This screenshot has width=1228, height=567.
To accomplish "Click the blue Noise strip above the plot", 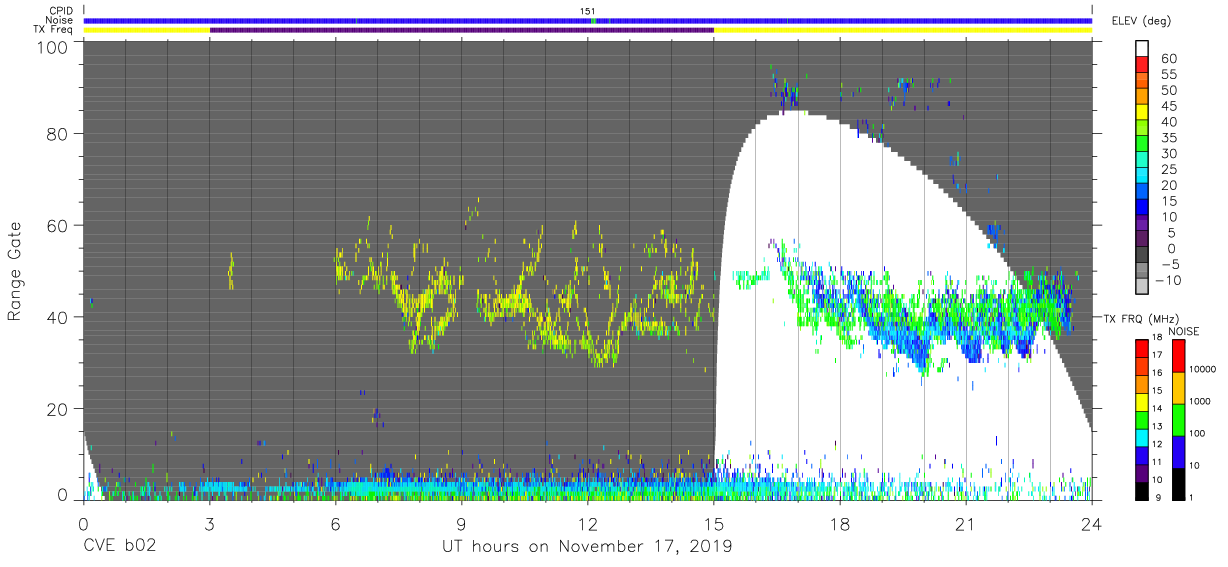I will 588,20.
